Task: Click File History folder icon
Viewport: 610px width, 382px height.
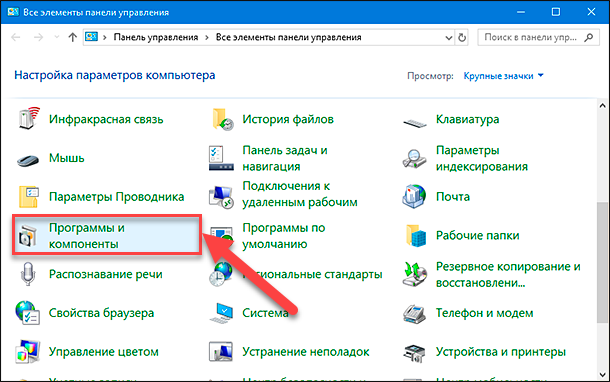Action: coord(223,119)
